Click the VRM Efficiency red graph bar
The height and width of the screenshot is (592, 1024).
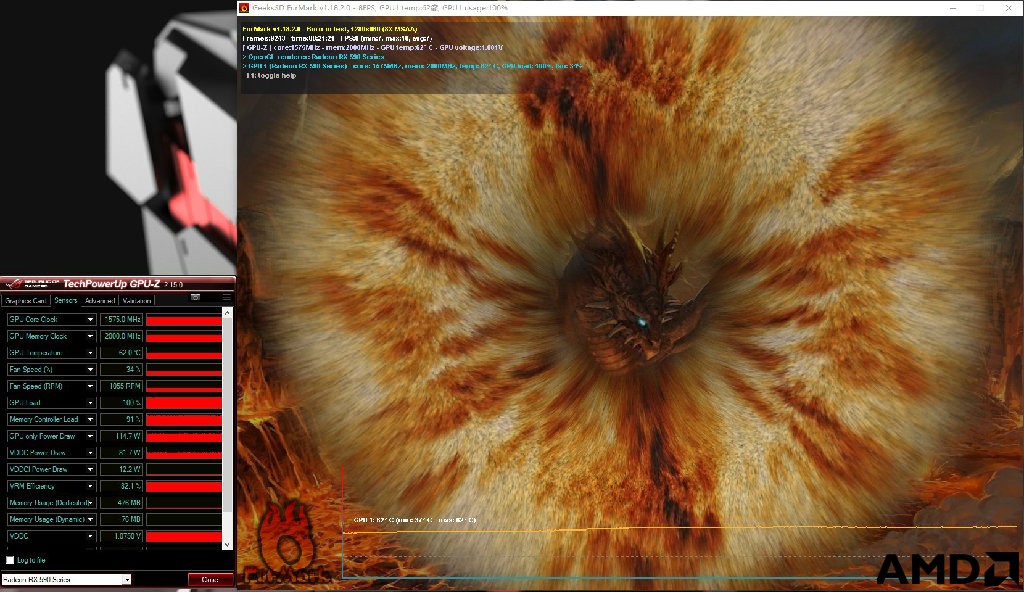(184, 486)
